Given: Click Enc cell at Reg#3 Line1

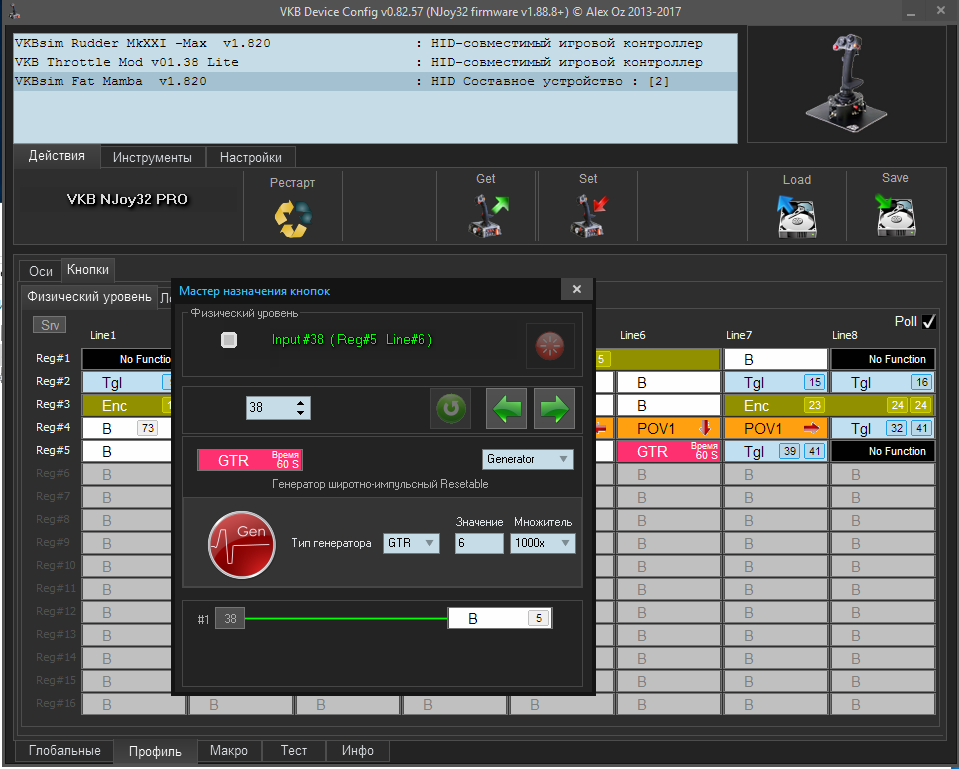Looking at the screenshot, I should 127,406.
